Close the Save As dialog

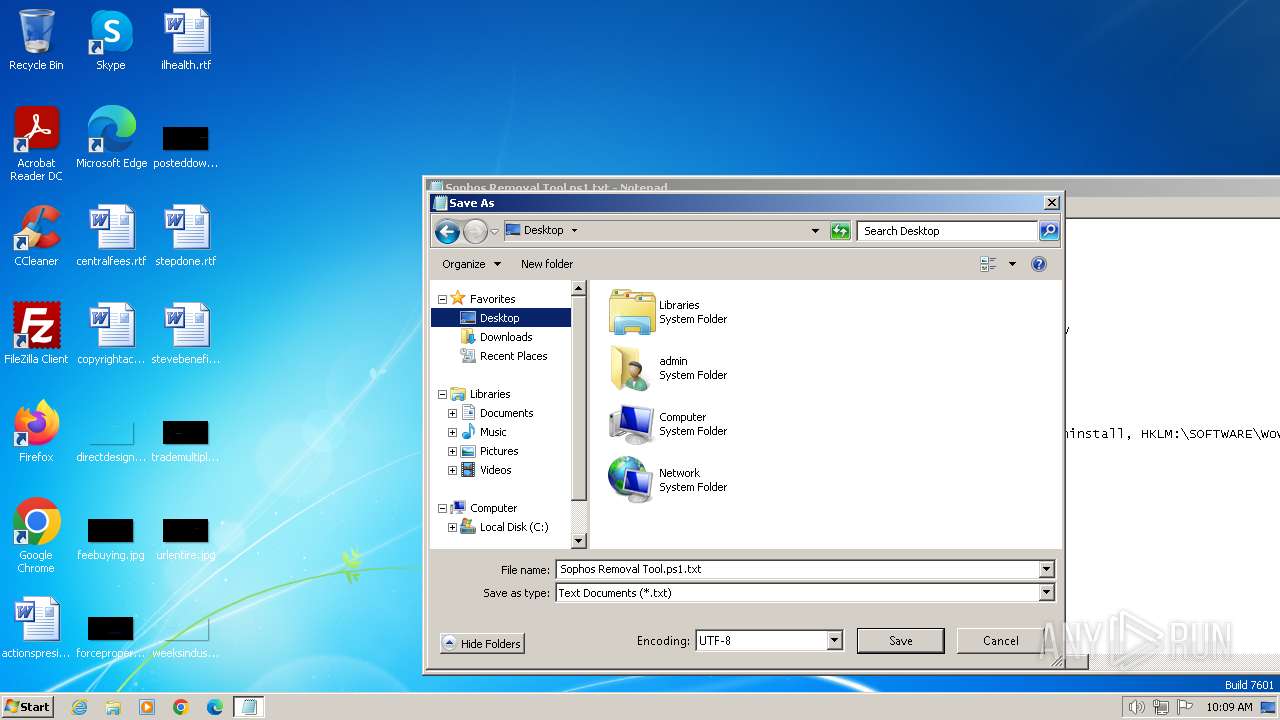coord(1051,203)
